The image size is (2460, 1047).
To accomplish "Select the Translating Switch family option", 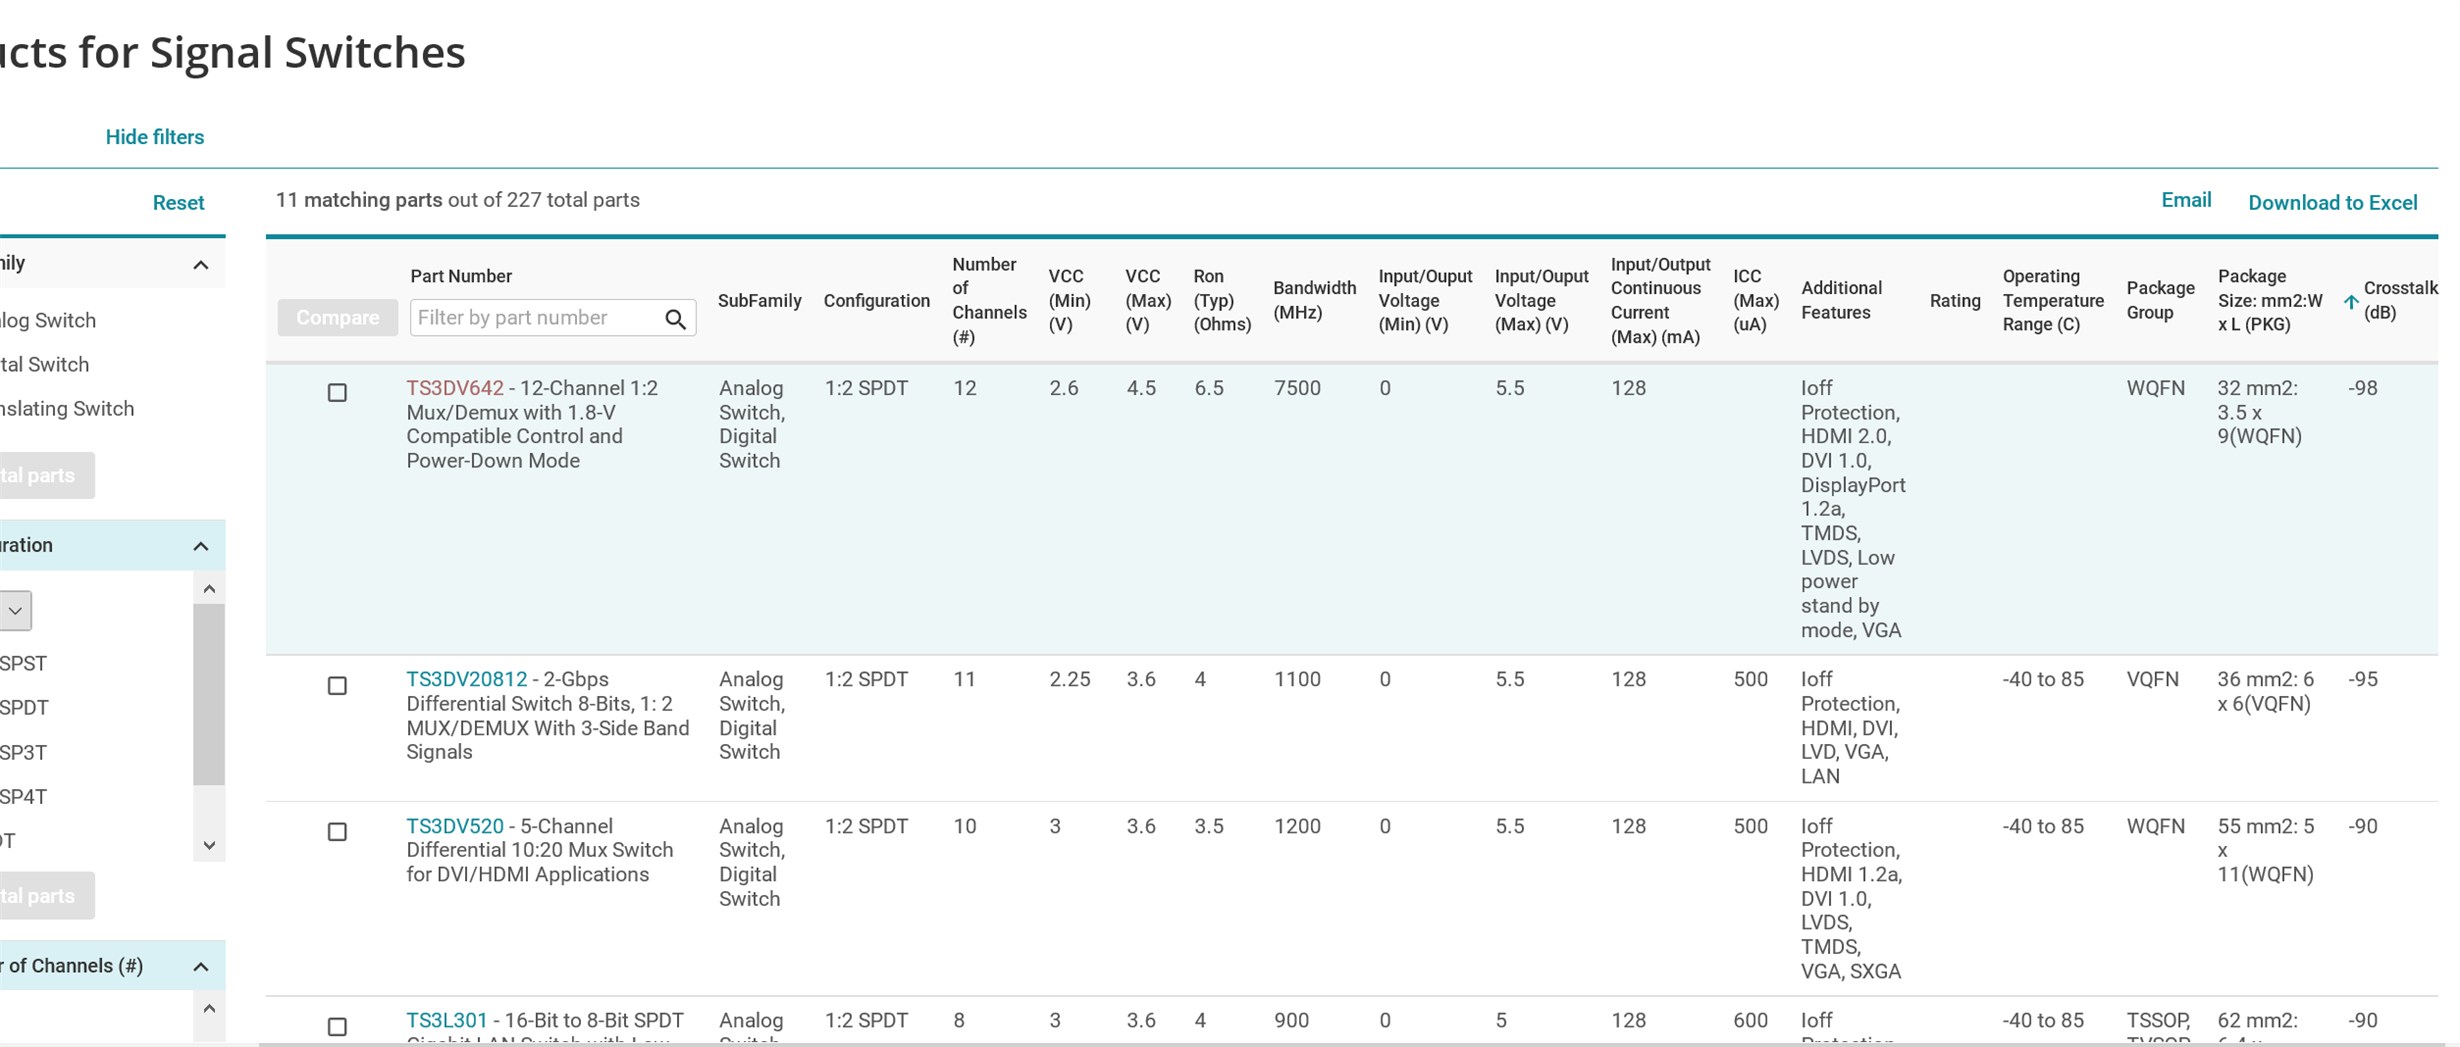I will [x=67, y=409].
